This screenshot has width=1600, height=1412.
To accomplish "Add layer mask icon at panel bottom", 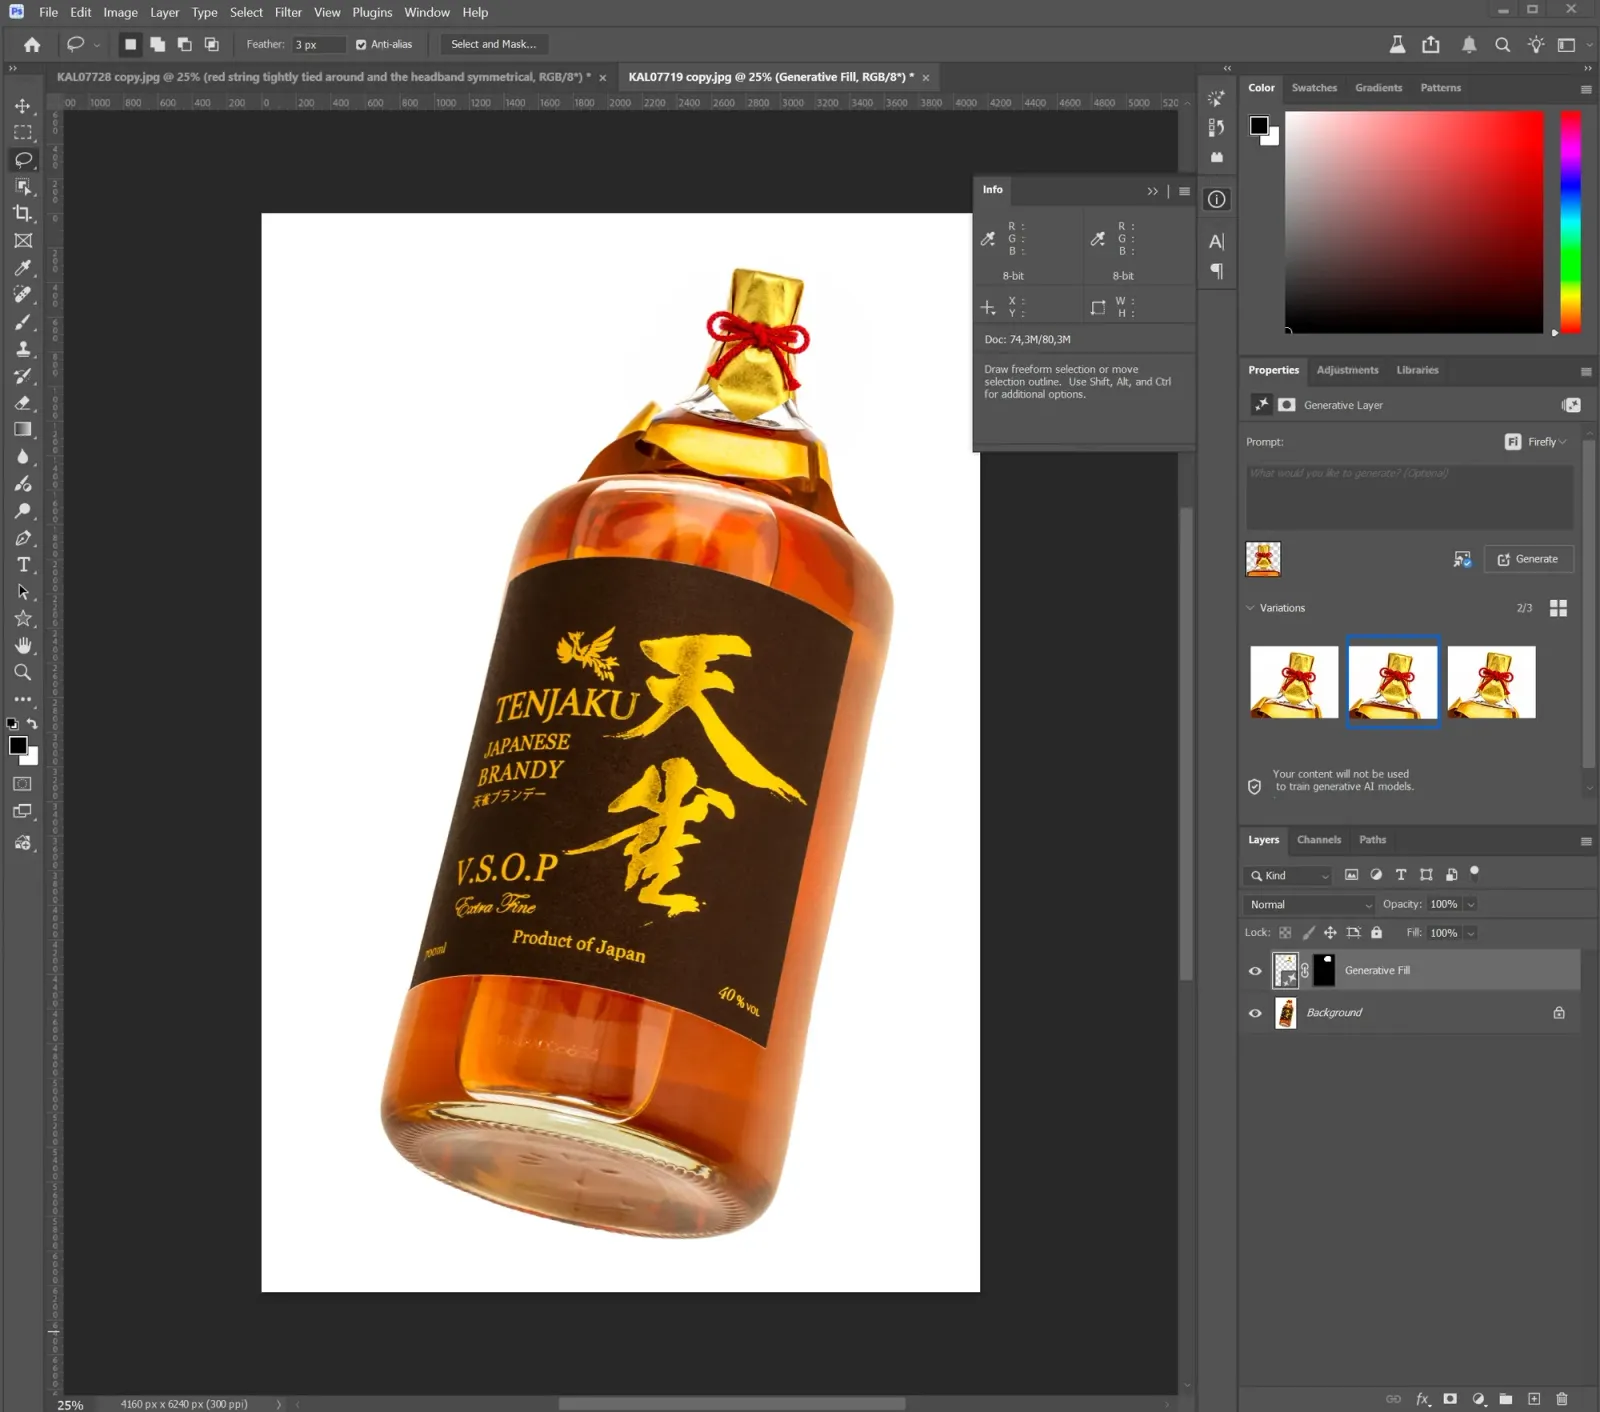I will coord(1450,1399).
